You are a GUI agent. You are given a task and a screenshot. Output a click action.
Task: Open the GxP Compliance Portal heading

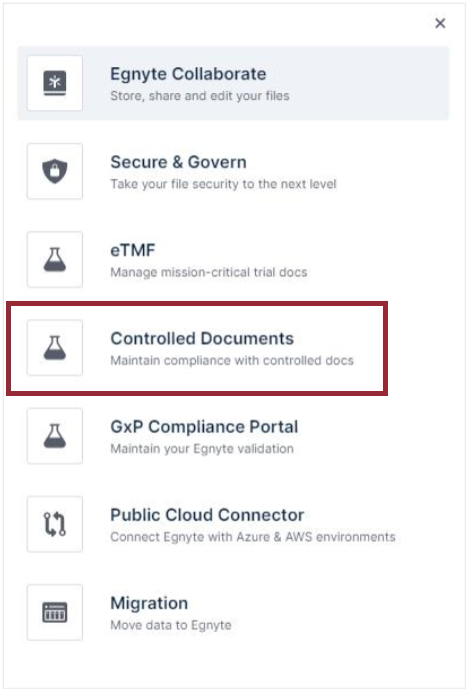tap(204, 427)
